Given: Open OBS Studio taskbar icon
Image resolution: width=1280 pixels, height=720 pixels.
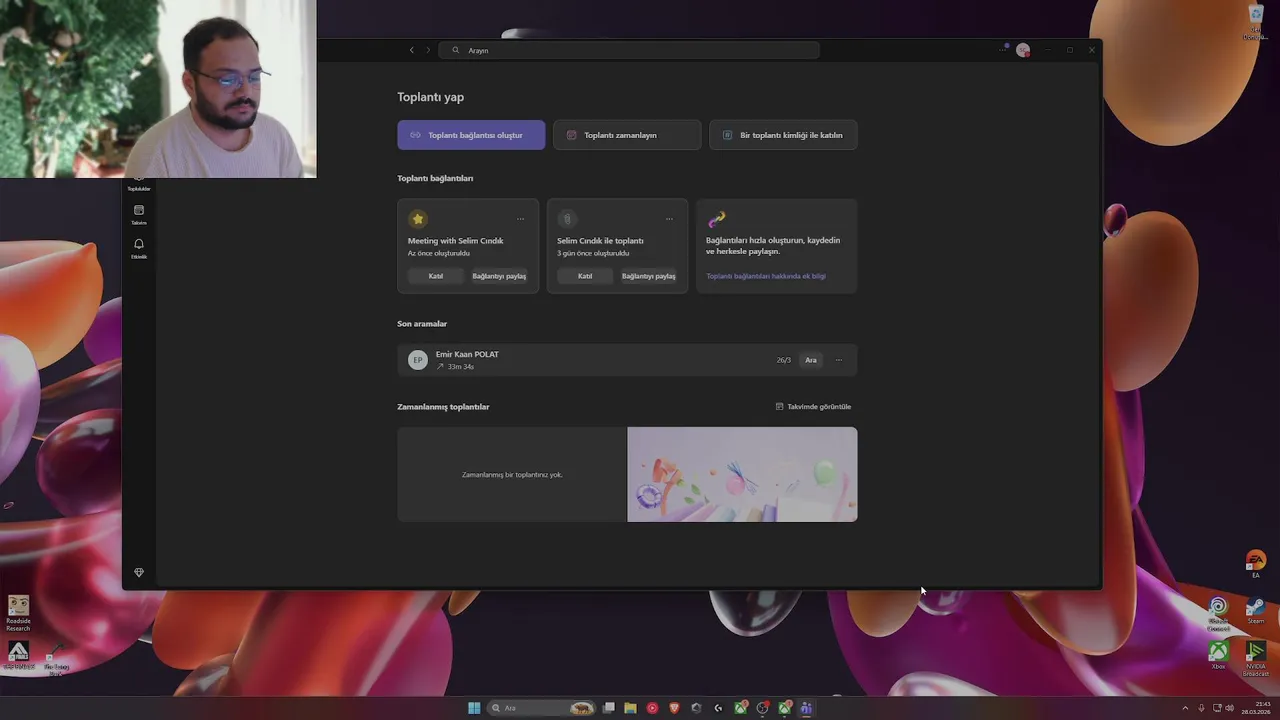Looking at the screenshot, I should point(762,708).
